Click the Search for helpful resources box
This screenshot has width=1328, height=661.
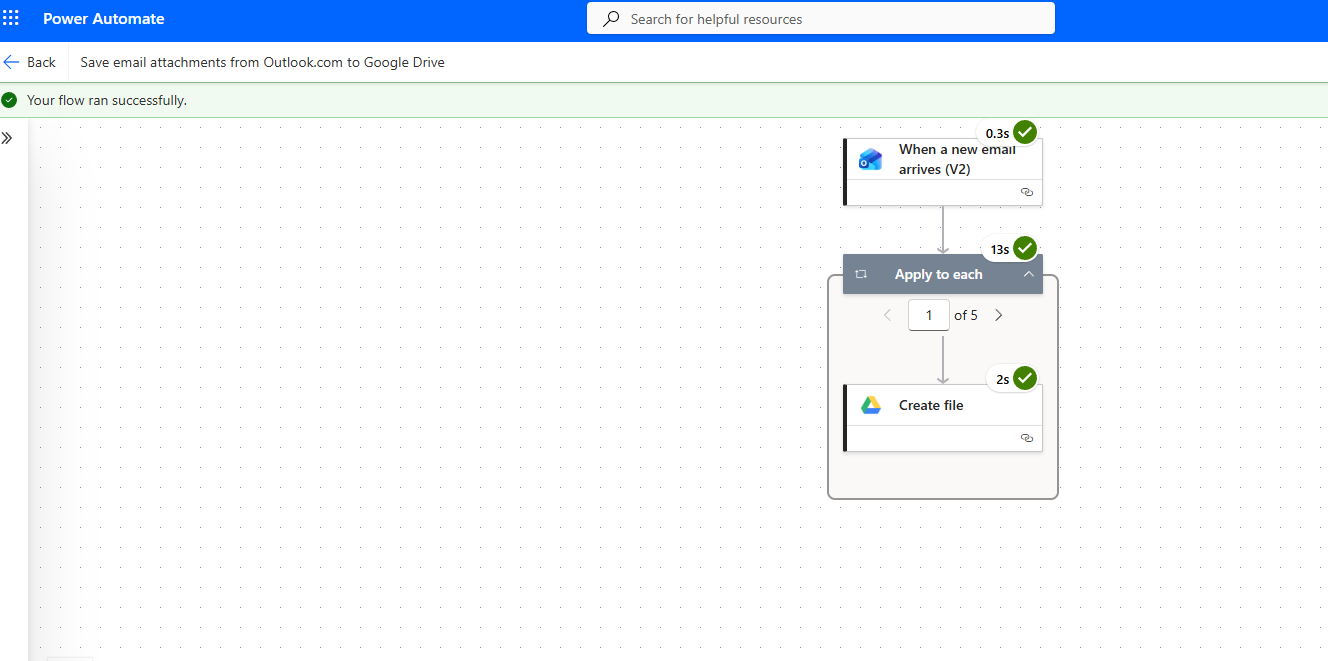(830, 19)
